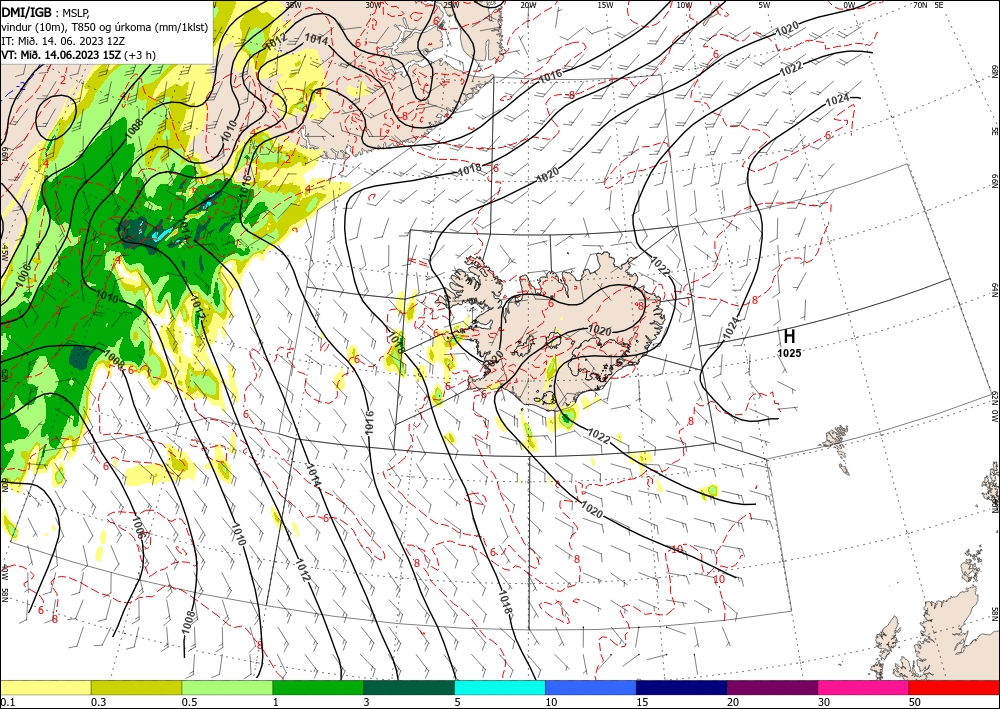Screen dimensions: 1000x709
Task: Click the '0.5' legend scale value
Action: tap(189, 702)
